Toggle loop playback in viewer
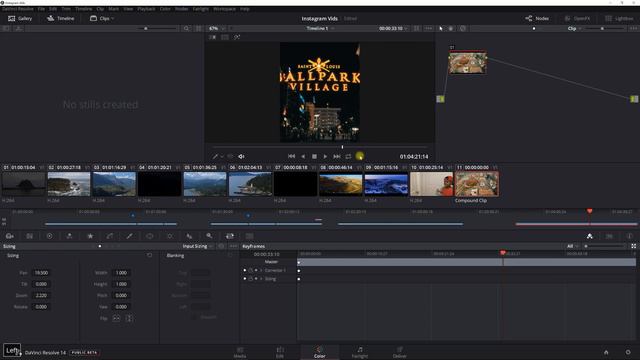Viewport: 640px width, 360px height. tap(348, 156)
